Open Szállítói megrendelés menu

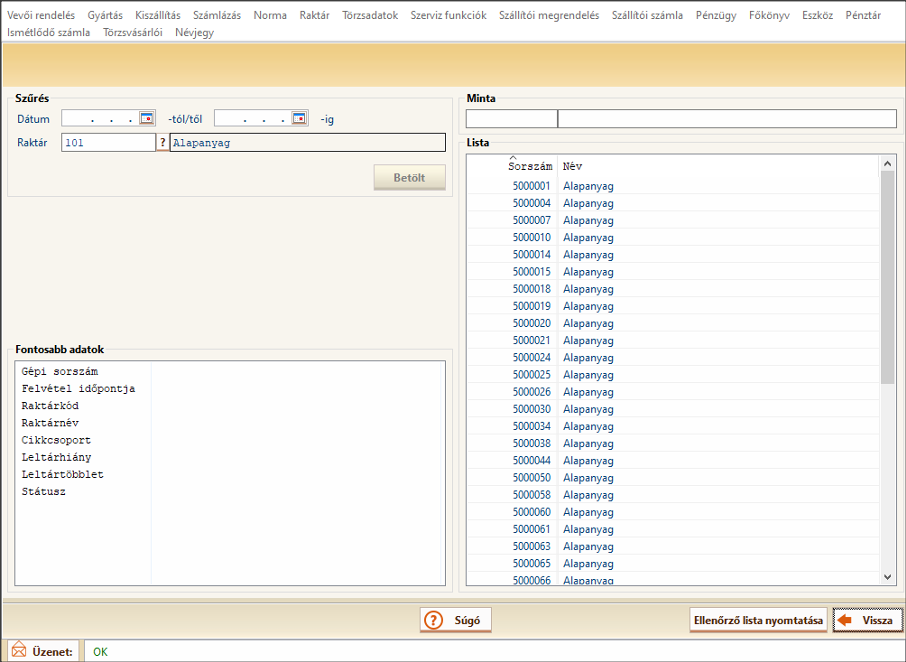[549, 16]
